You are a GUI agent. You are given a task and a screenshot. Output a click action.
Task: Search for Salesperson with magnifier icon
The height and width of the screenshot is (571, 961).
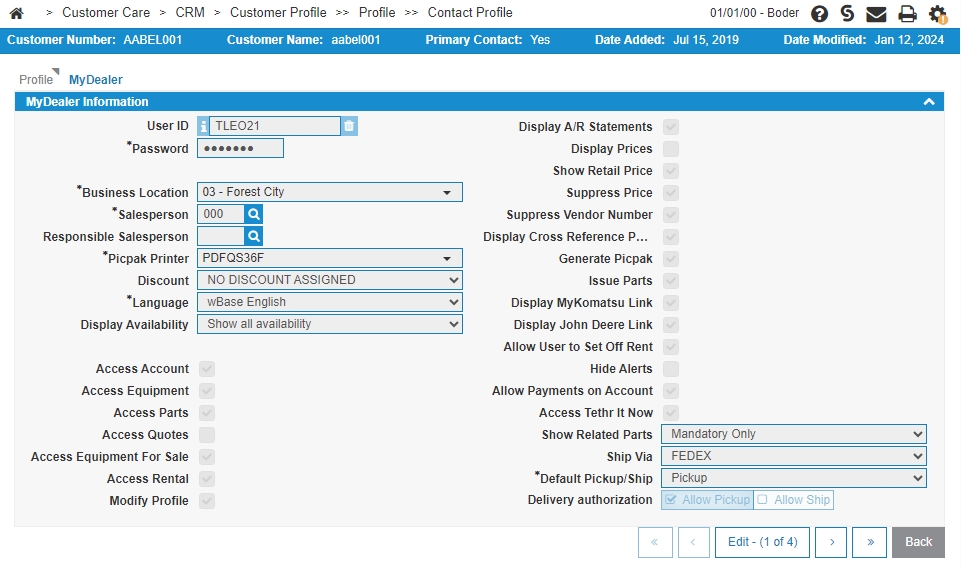click(x=254, y=214)
